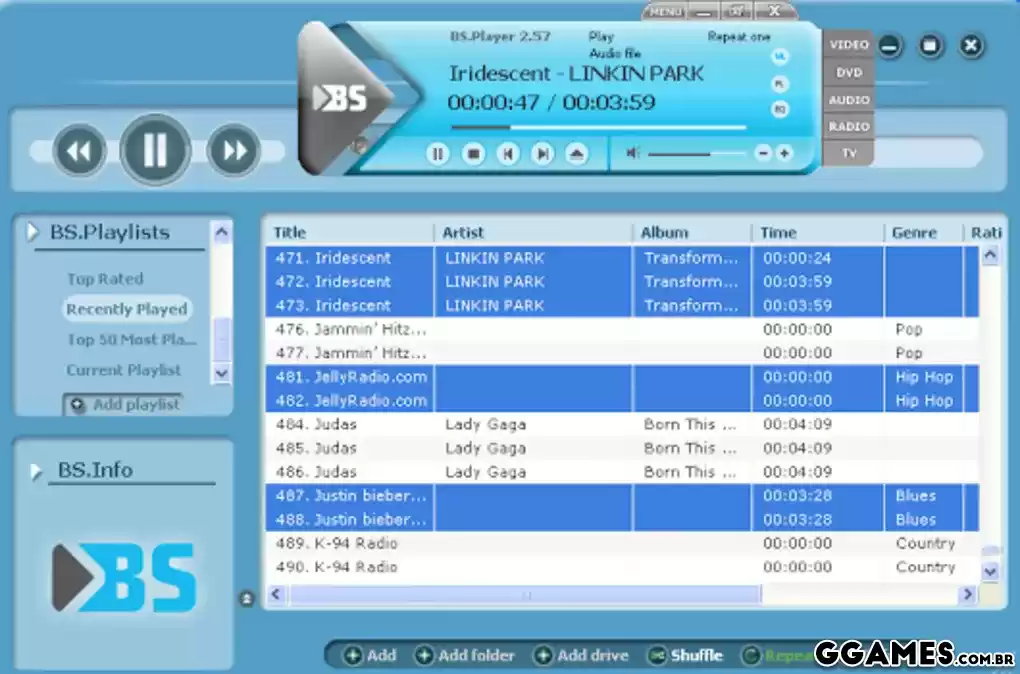
Task: Skip to previous track in mini player
Action: point(508,154)
